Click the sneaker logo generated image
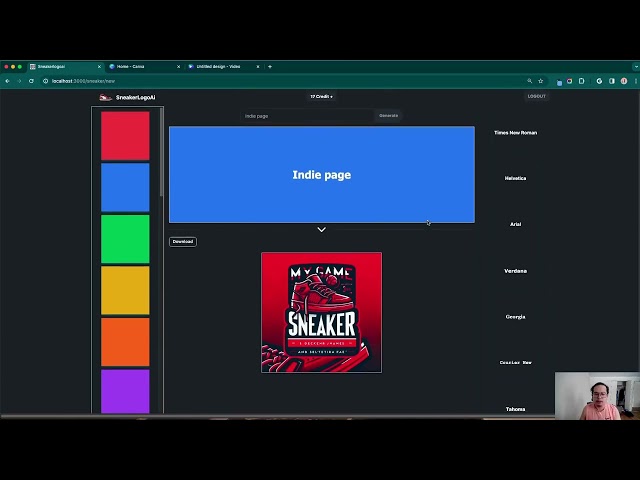 [x=322, y=313]
